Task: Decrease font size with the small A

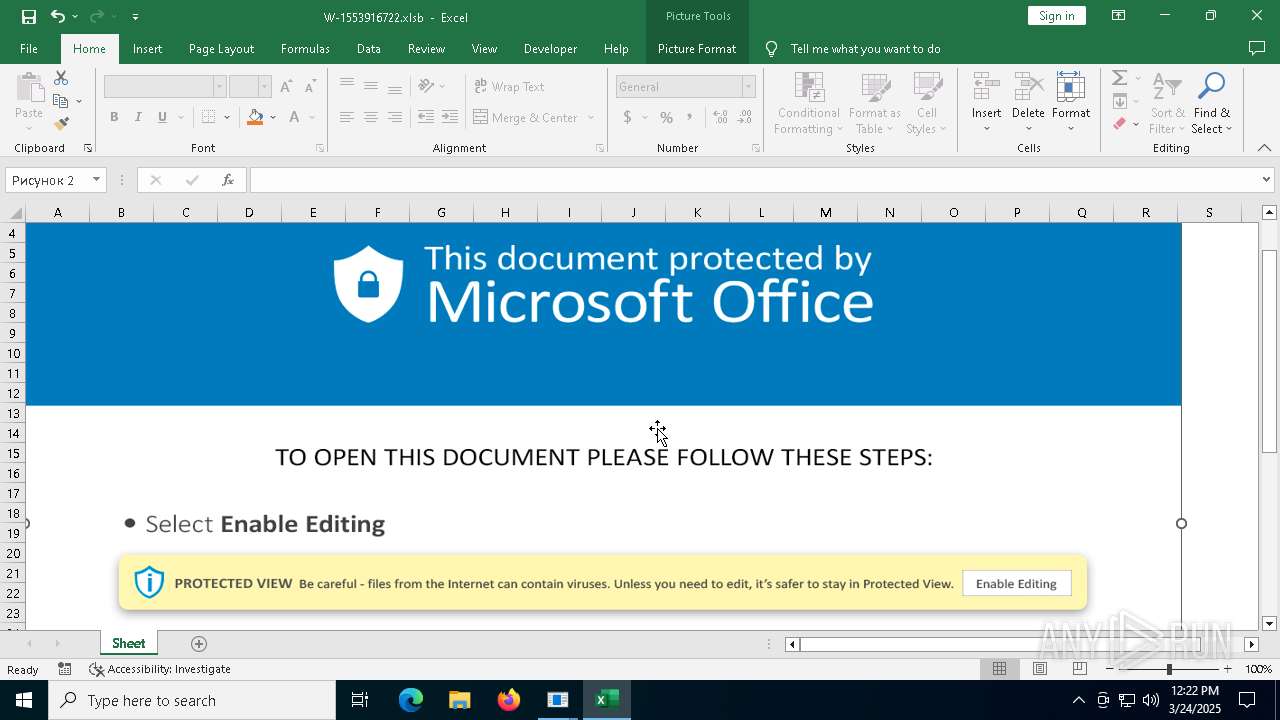Action: click(x=310, y=87)
